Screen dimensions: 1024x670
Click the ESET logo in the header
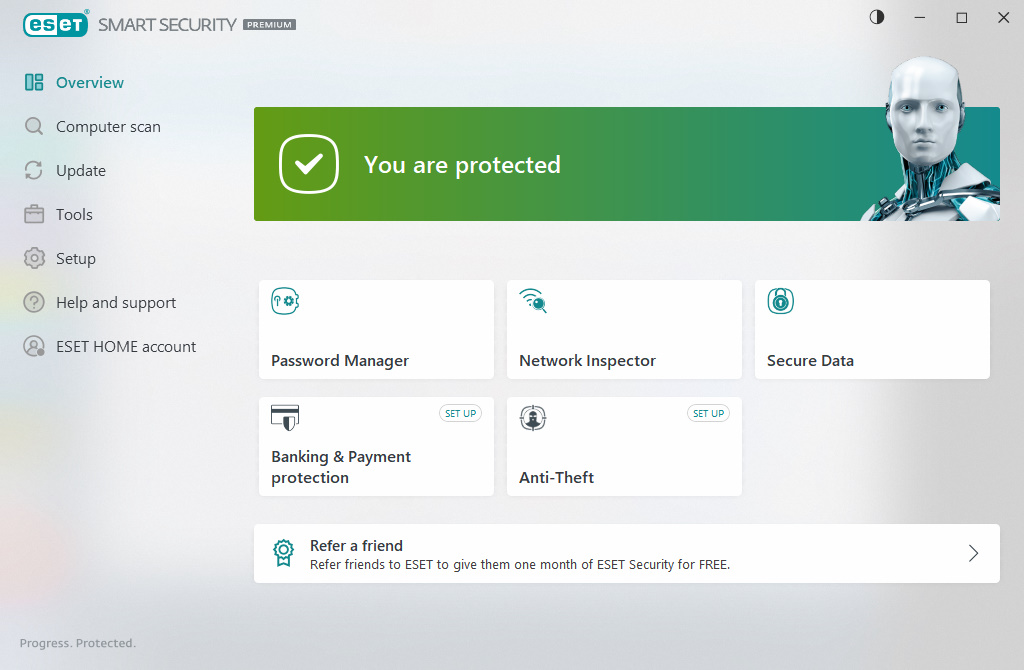click(x=56, y=24)
